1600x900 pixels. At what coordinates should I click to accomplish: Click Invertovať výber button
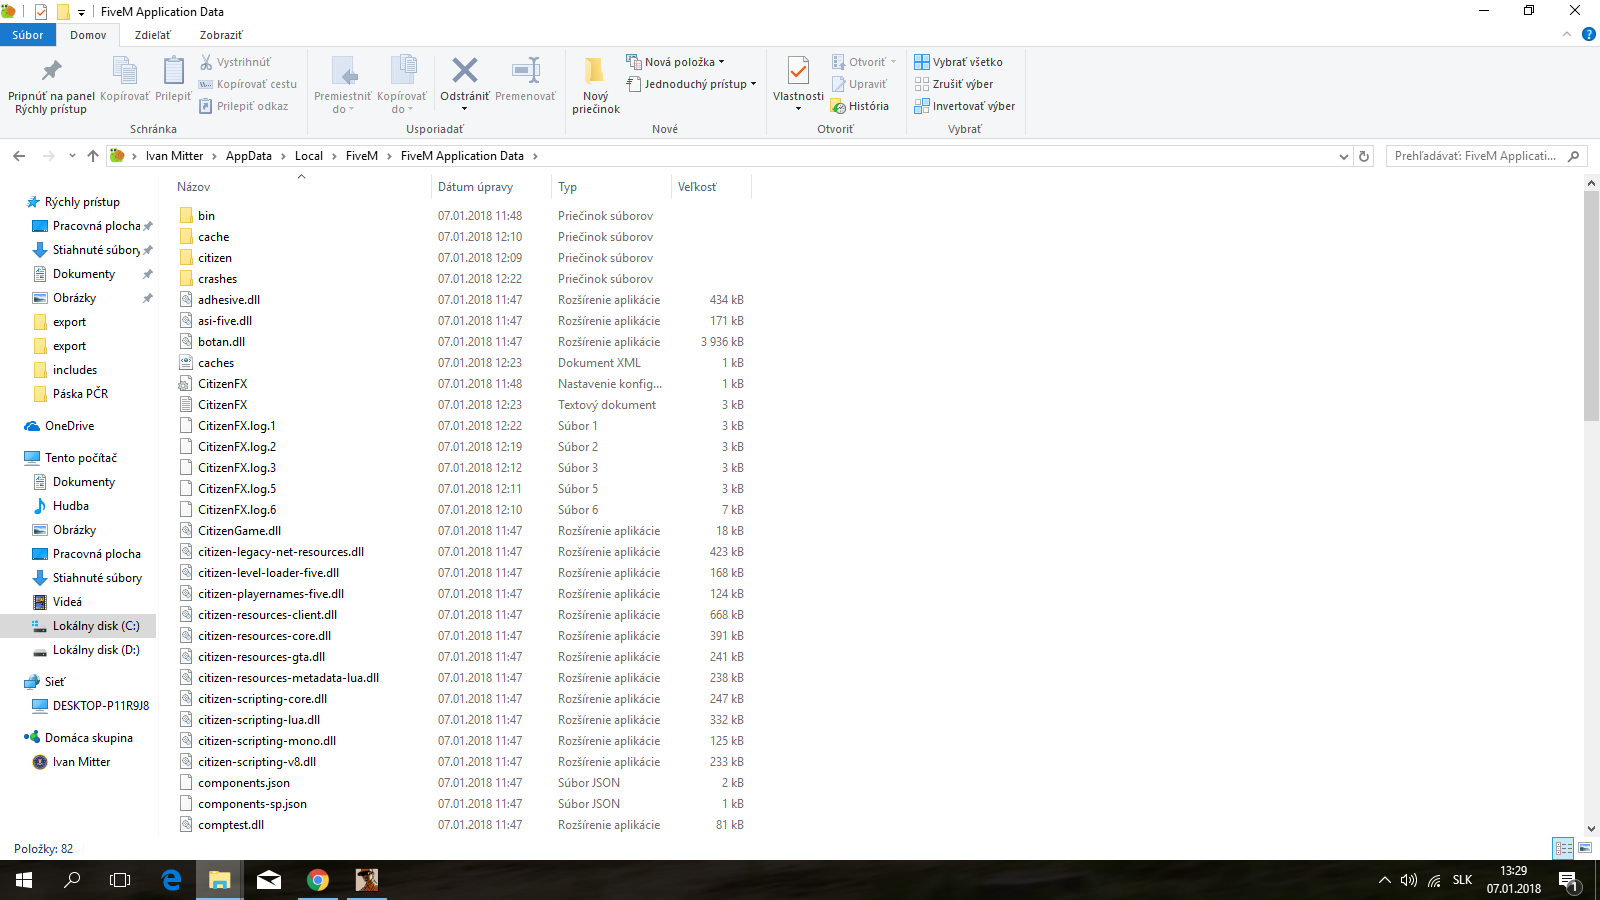pyautogui.click(x=964, y=106)
